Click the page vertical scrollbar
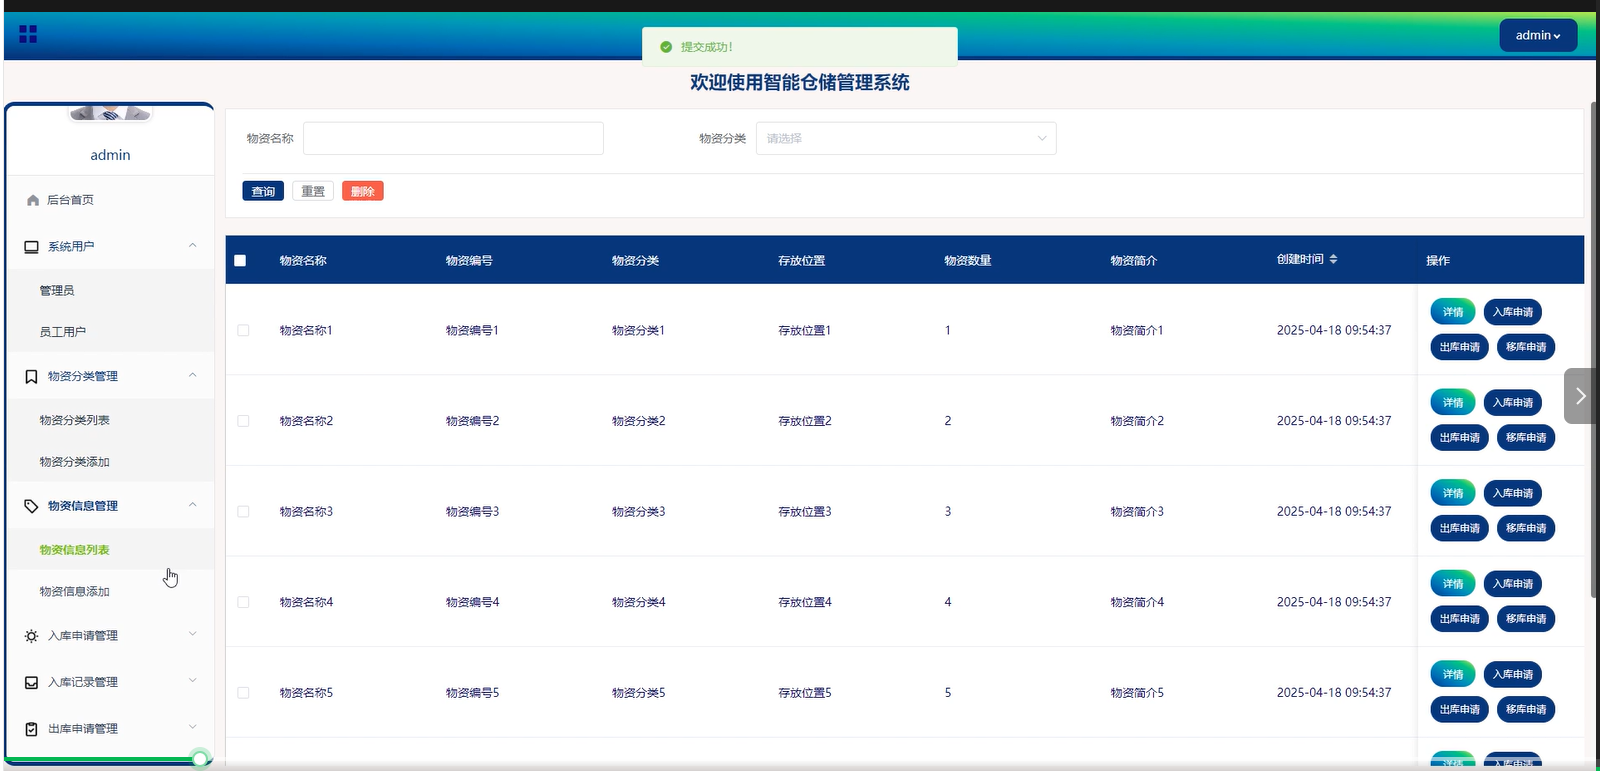 (x=1594, y=350)
